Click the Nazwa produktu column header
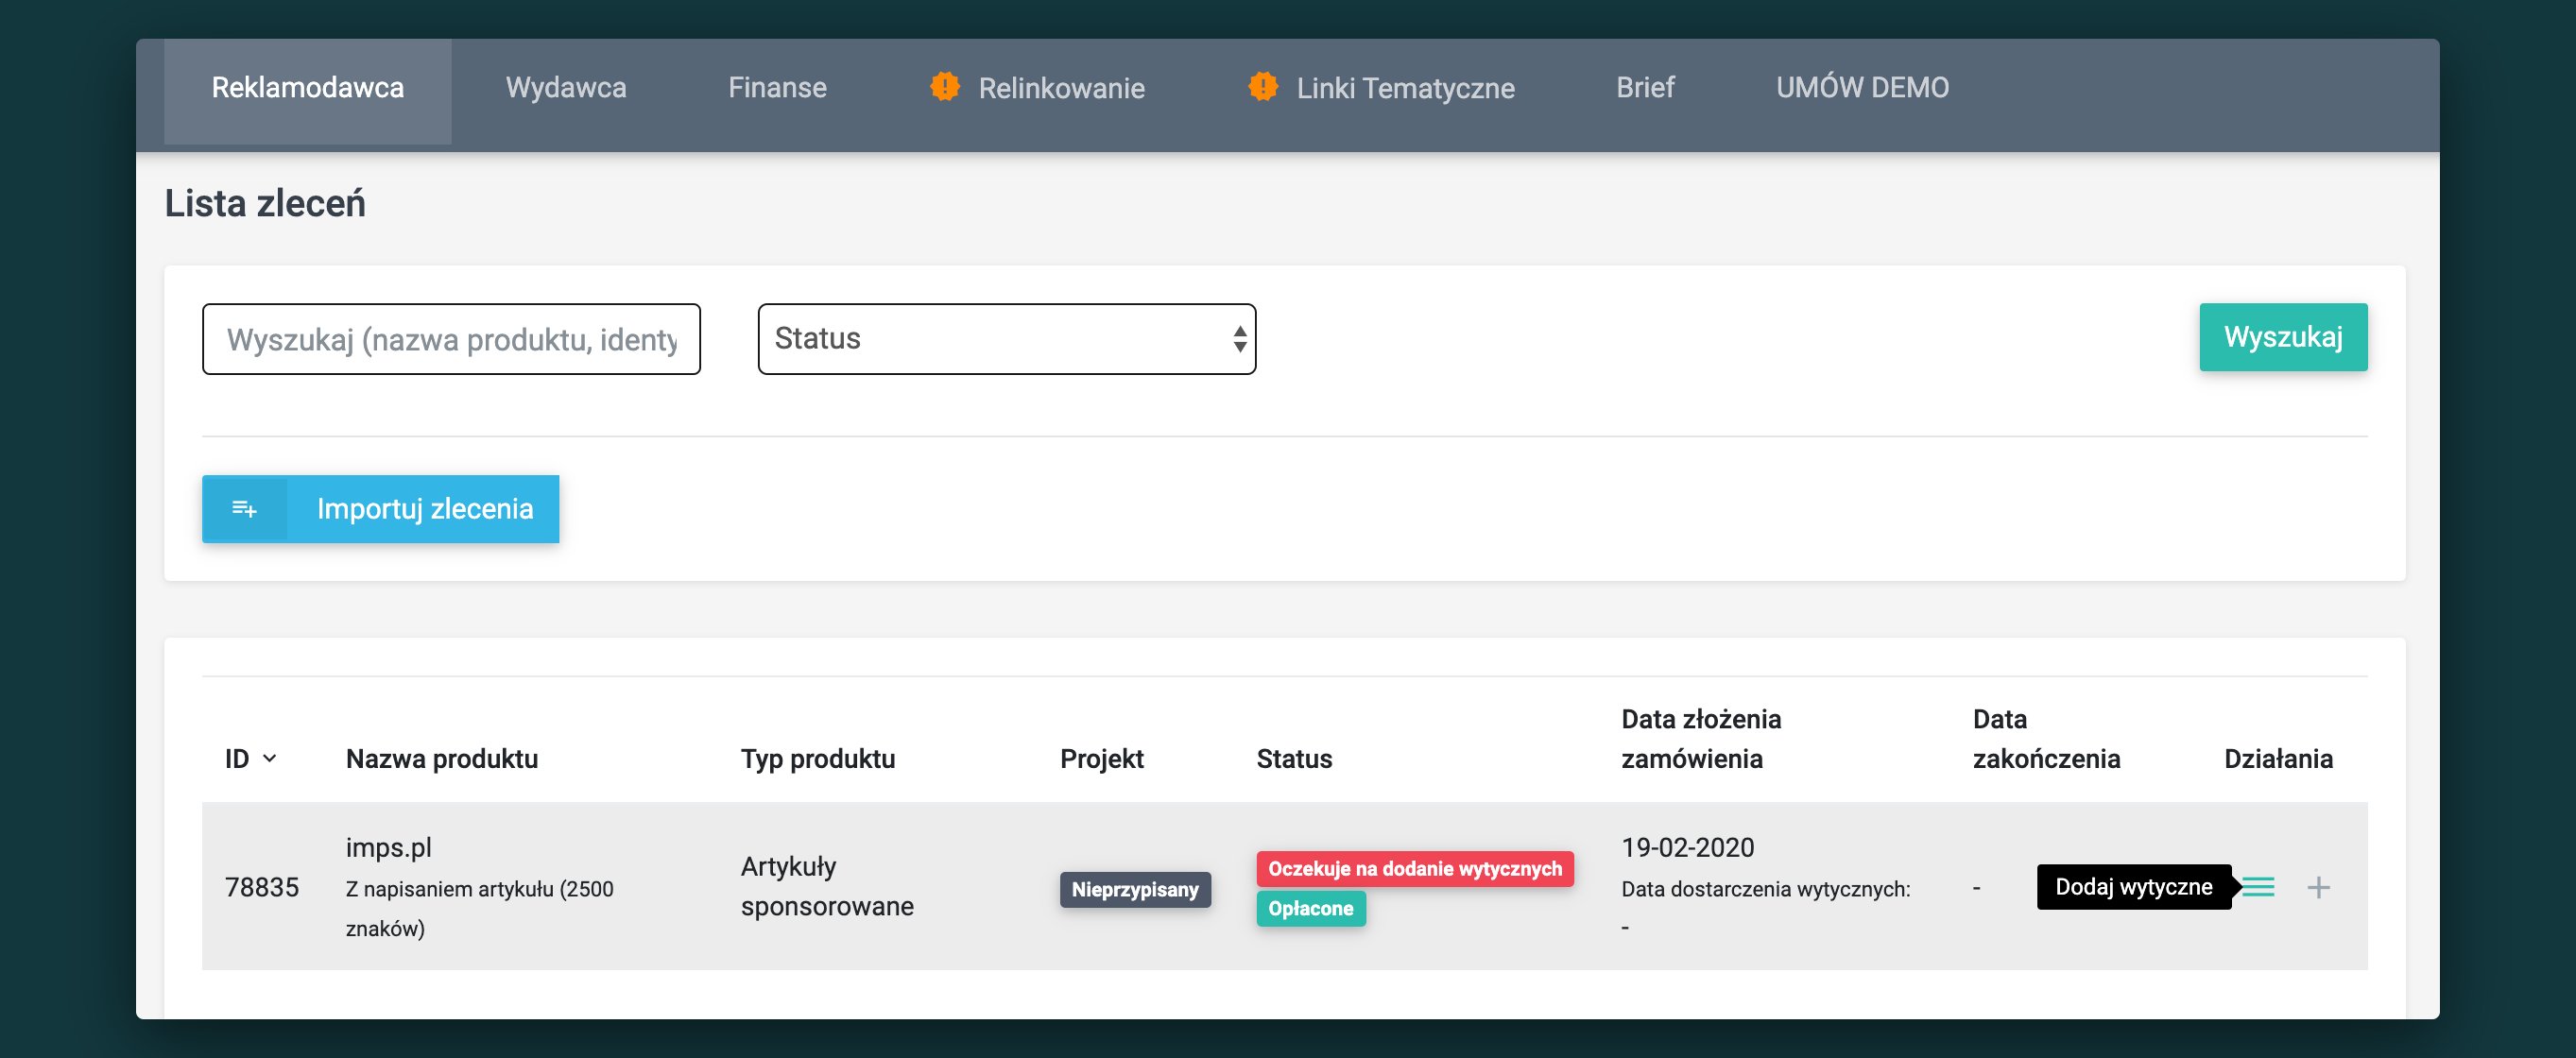Image resolution: width=2576 pixels, height=1058 pixels. pos(442,759)
